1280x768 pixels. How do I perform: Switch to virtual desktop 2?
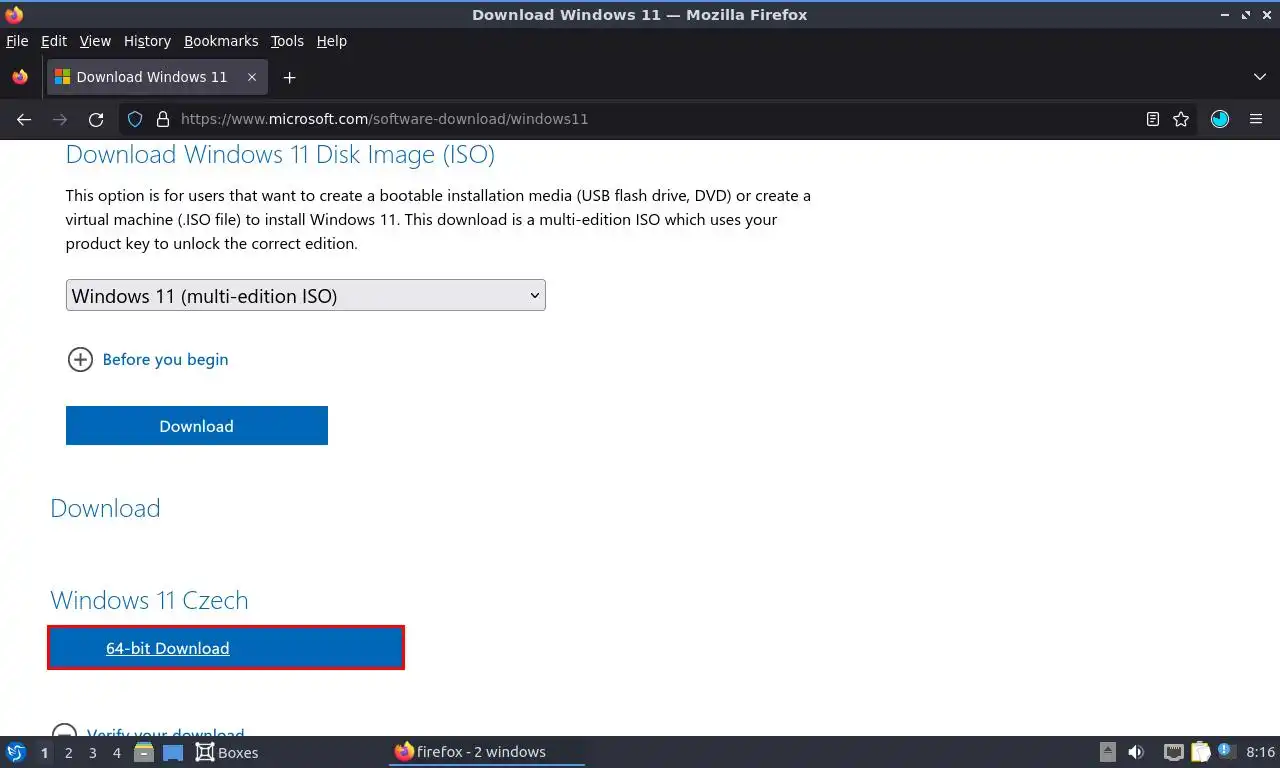coord(69,753)
